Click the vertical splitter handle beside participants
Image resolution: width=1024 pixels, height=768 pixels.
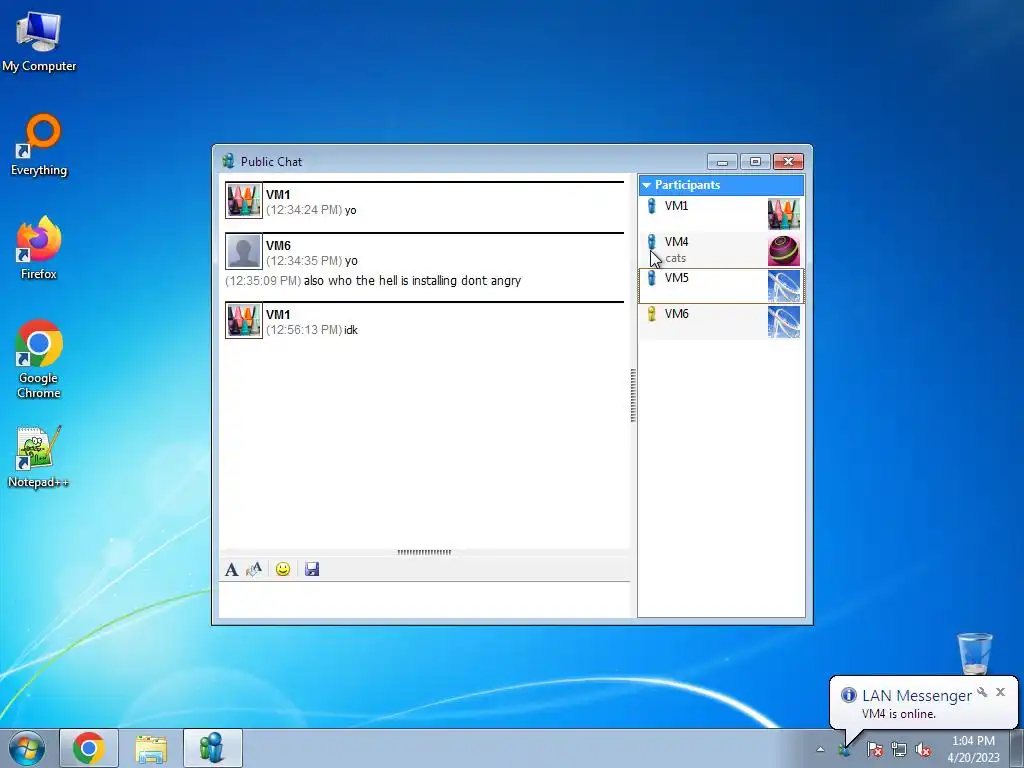(633, 395)
